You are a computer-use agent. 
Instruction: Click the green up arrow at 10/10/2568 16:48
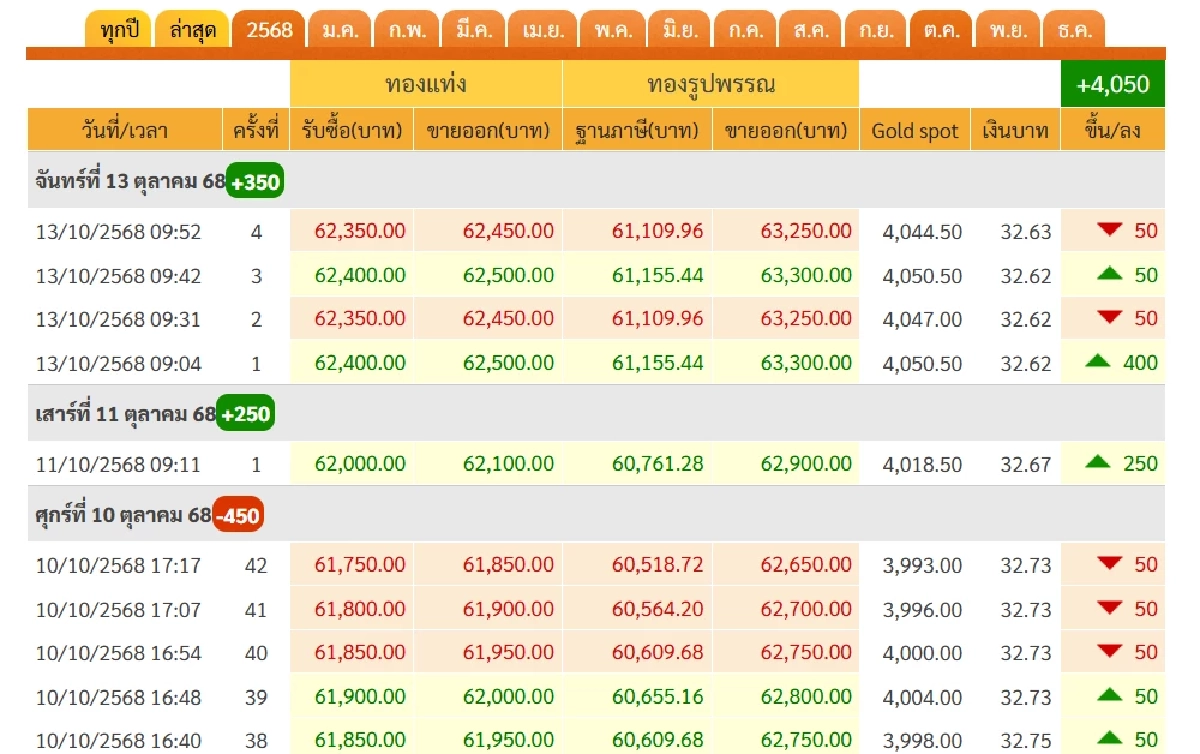coord(1109,696)
